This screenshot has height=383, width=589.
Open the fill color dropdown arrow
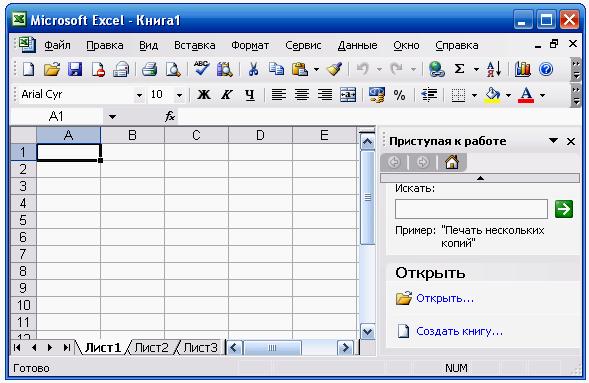508,95
